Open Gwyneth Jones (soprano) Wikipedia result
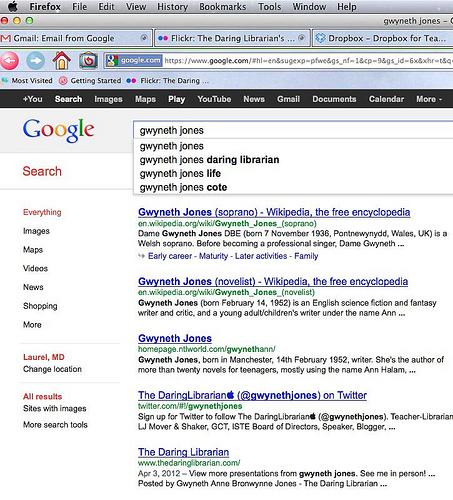Image resolution: width=453 pixels, height=500 pixels. pos(274,212)
